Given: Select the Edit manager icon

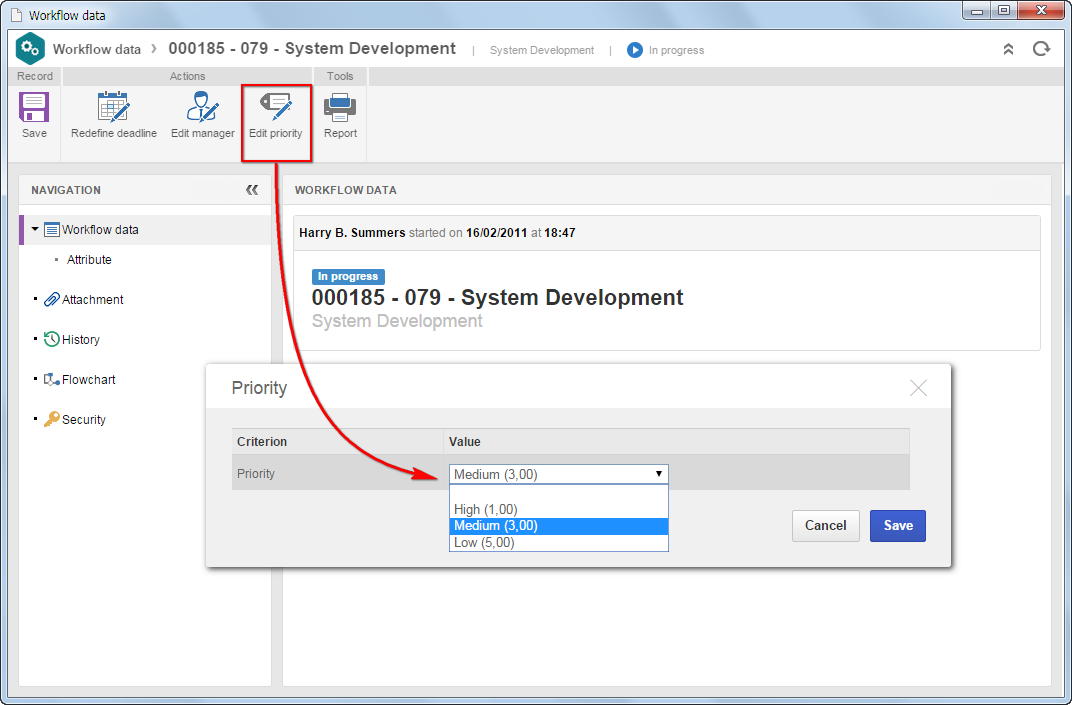Looking at the screenshot, I should (202, 107).
